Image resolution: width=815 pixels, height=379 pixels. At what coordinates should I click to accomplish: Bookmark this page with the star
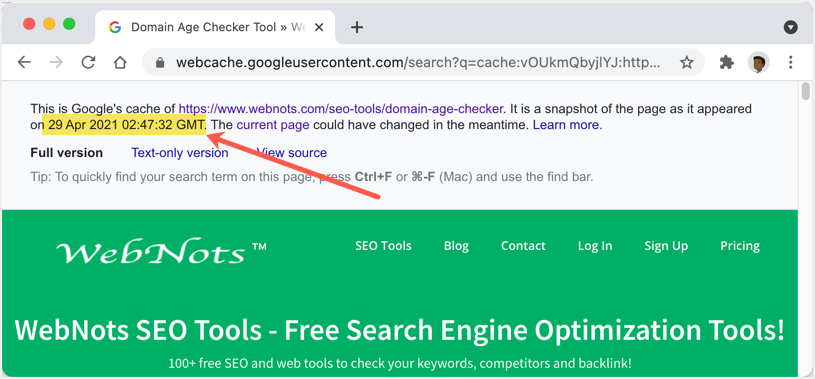pos(687,63)
